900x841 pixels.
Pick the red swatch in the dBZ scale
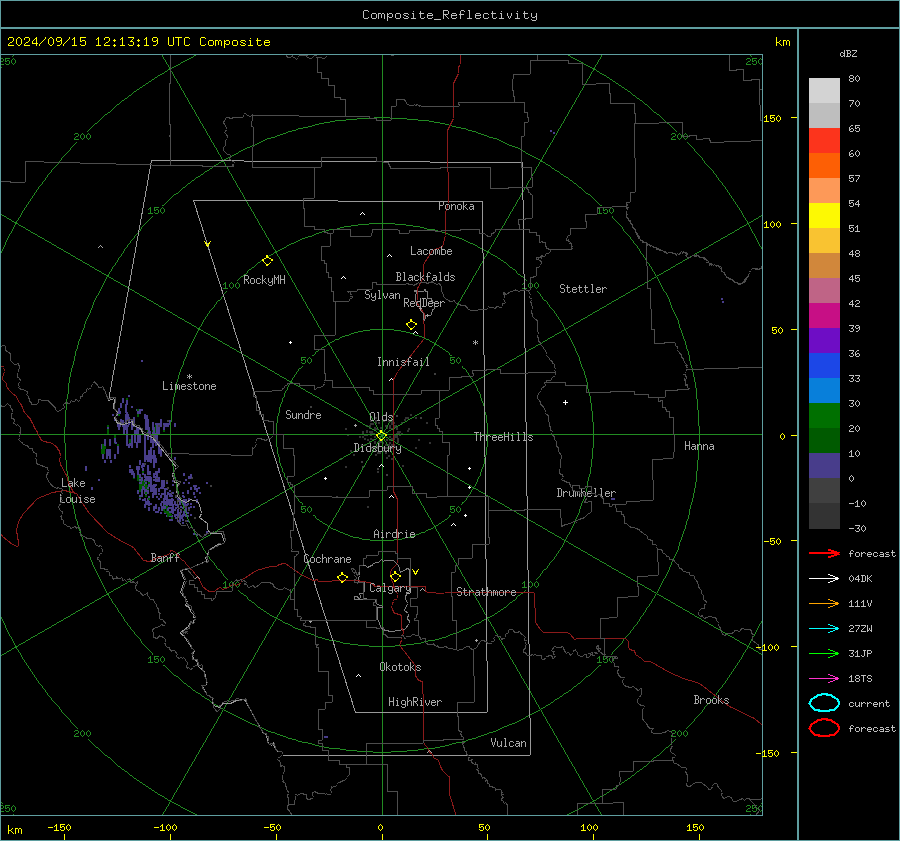(824, 140)
